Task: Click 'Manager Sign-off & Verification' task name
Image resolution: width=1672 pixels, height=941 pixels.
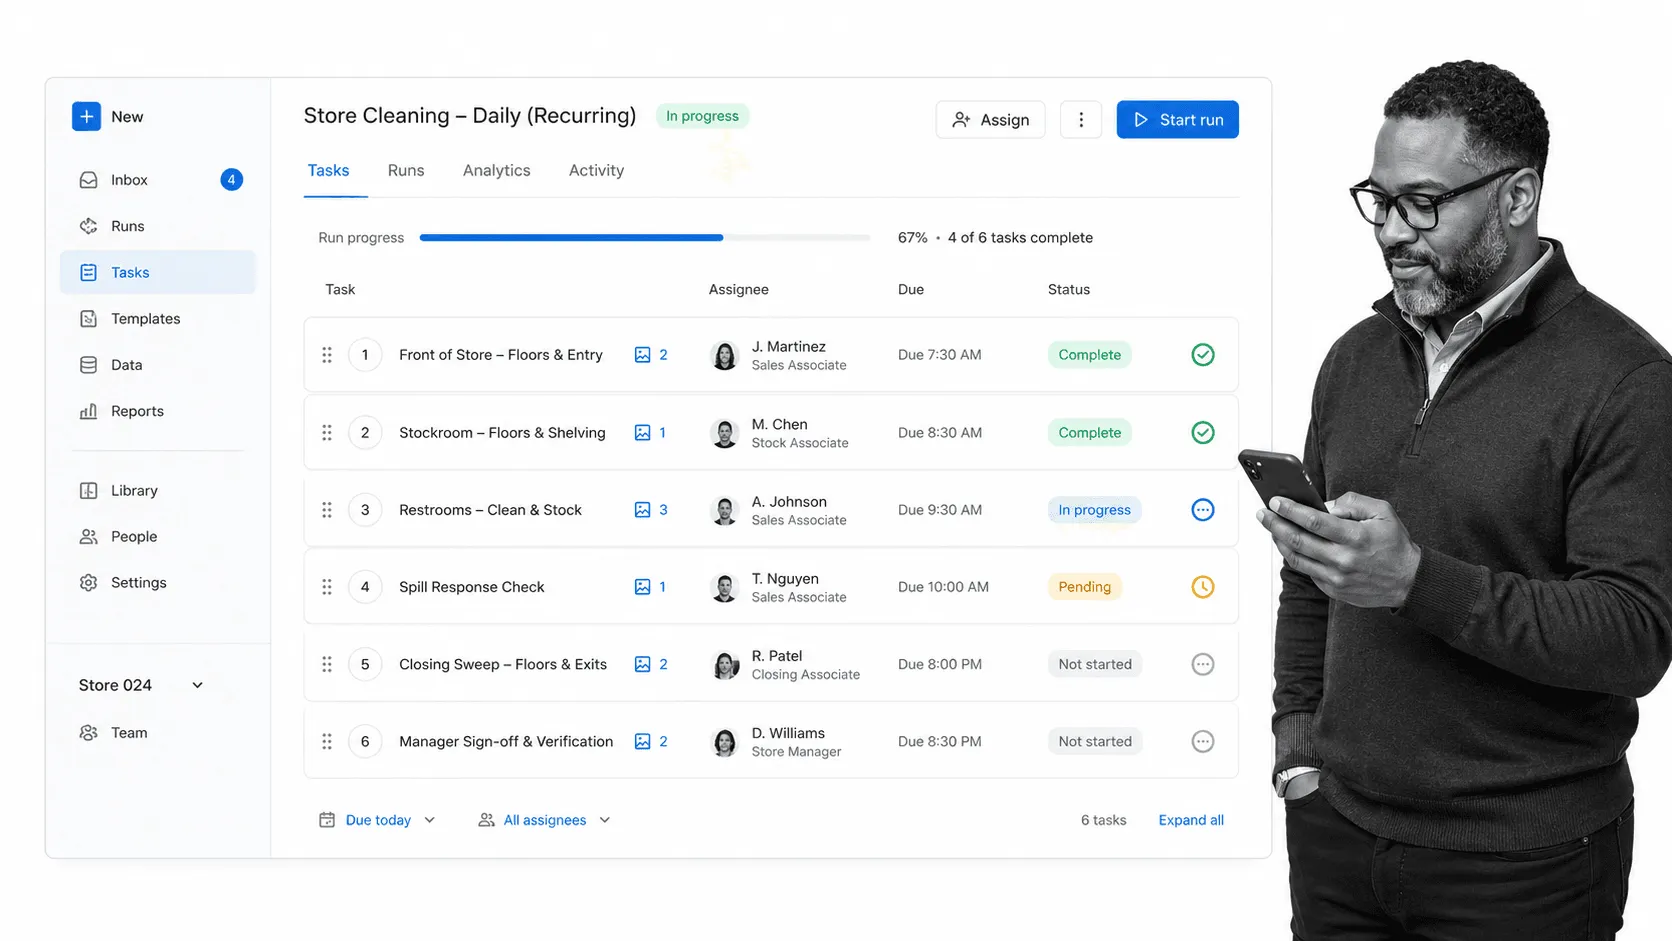Action: (x=506, y=742)
